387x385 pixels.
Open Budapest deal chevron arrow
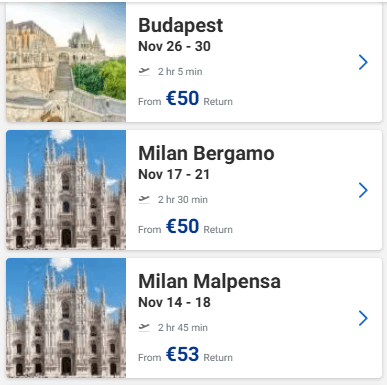tap(363, 62)
